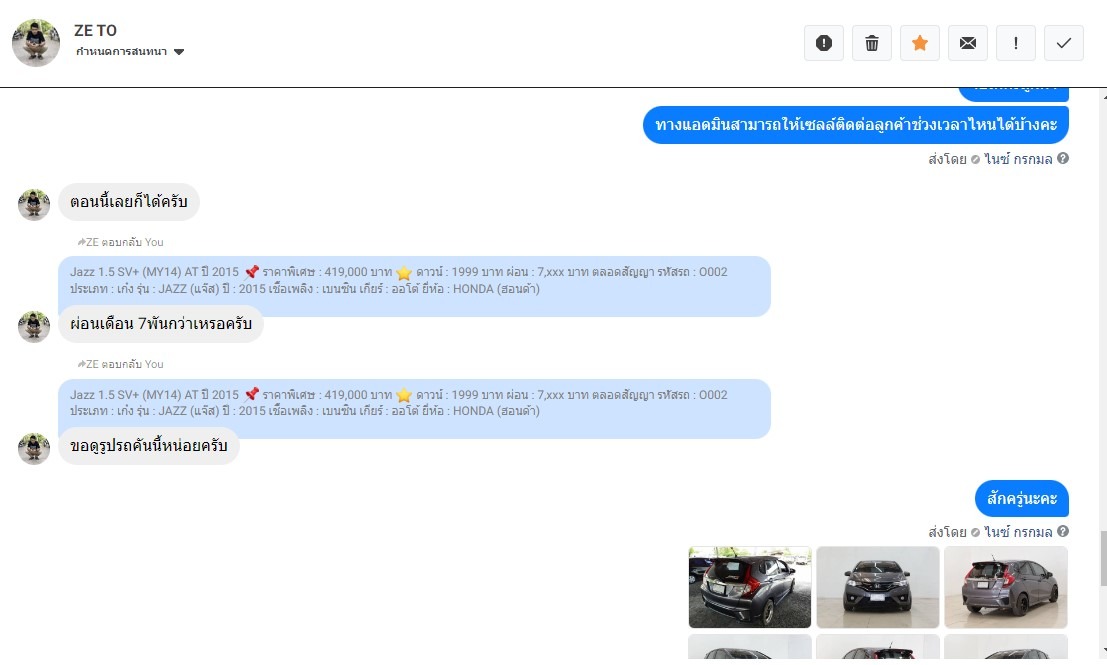Open car photo showing front view of Honda

(878, 587)
